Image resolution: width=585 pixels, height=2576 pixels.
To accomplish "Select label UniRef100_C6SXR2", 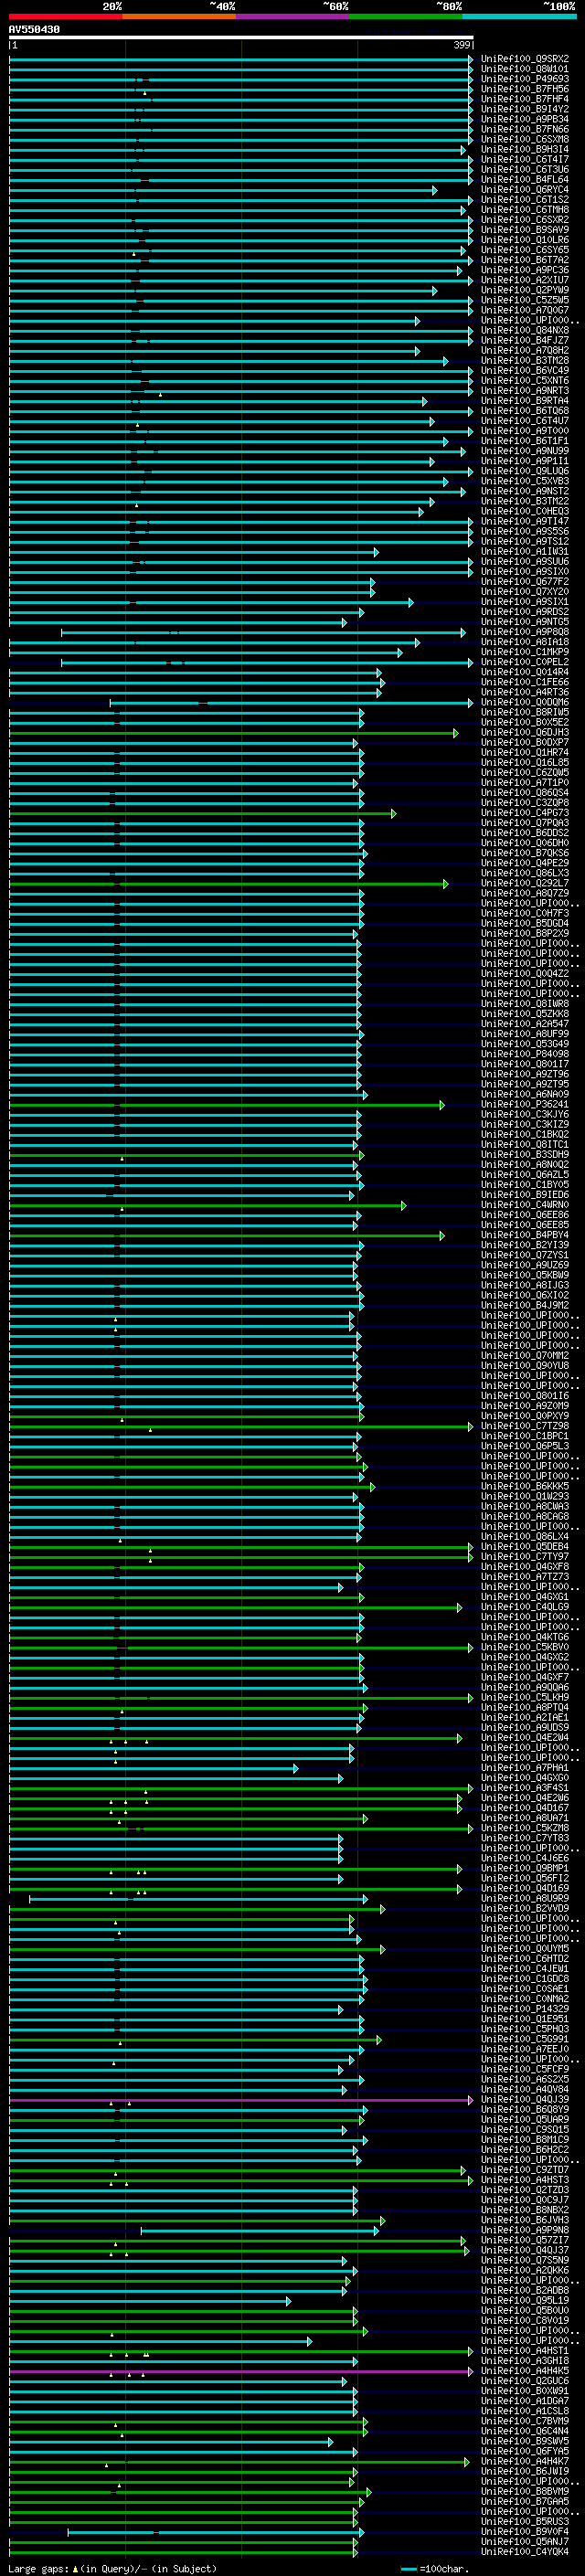I will pyautogui.click(x=525, y=220).
